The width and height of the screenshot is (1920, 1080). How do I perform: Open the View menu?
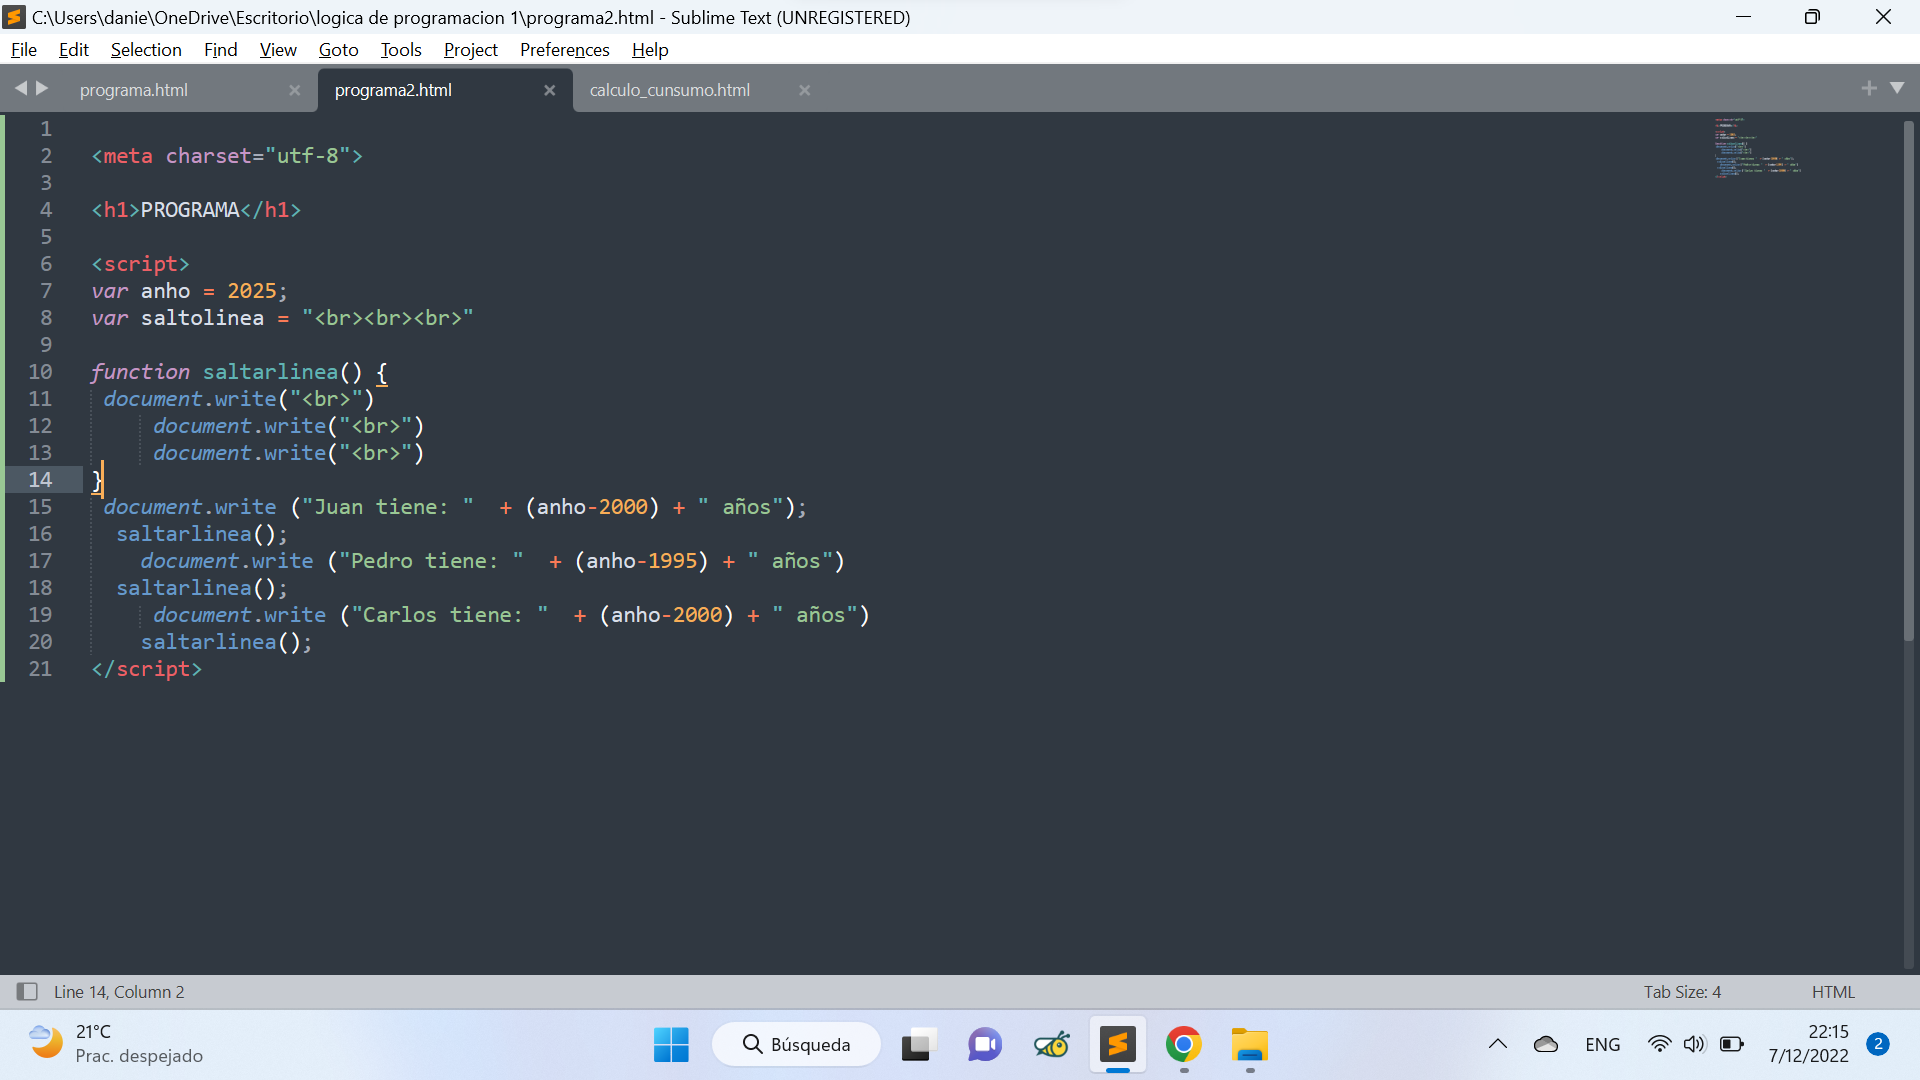click(x=278, y=50)
